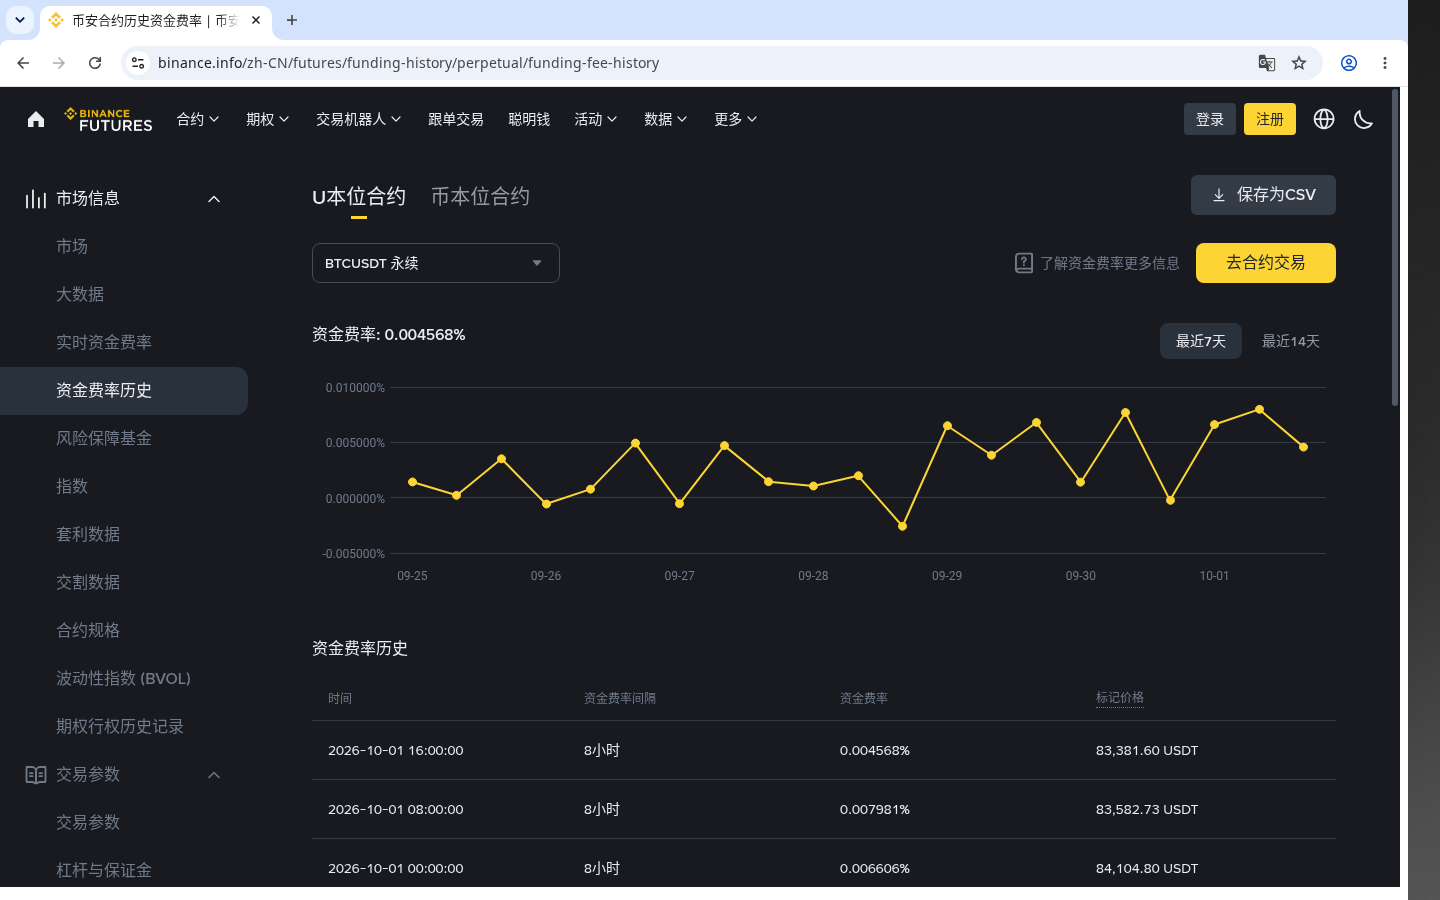
Task: Switch to 币本位合约 tab
Action: coord(480,197)
